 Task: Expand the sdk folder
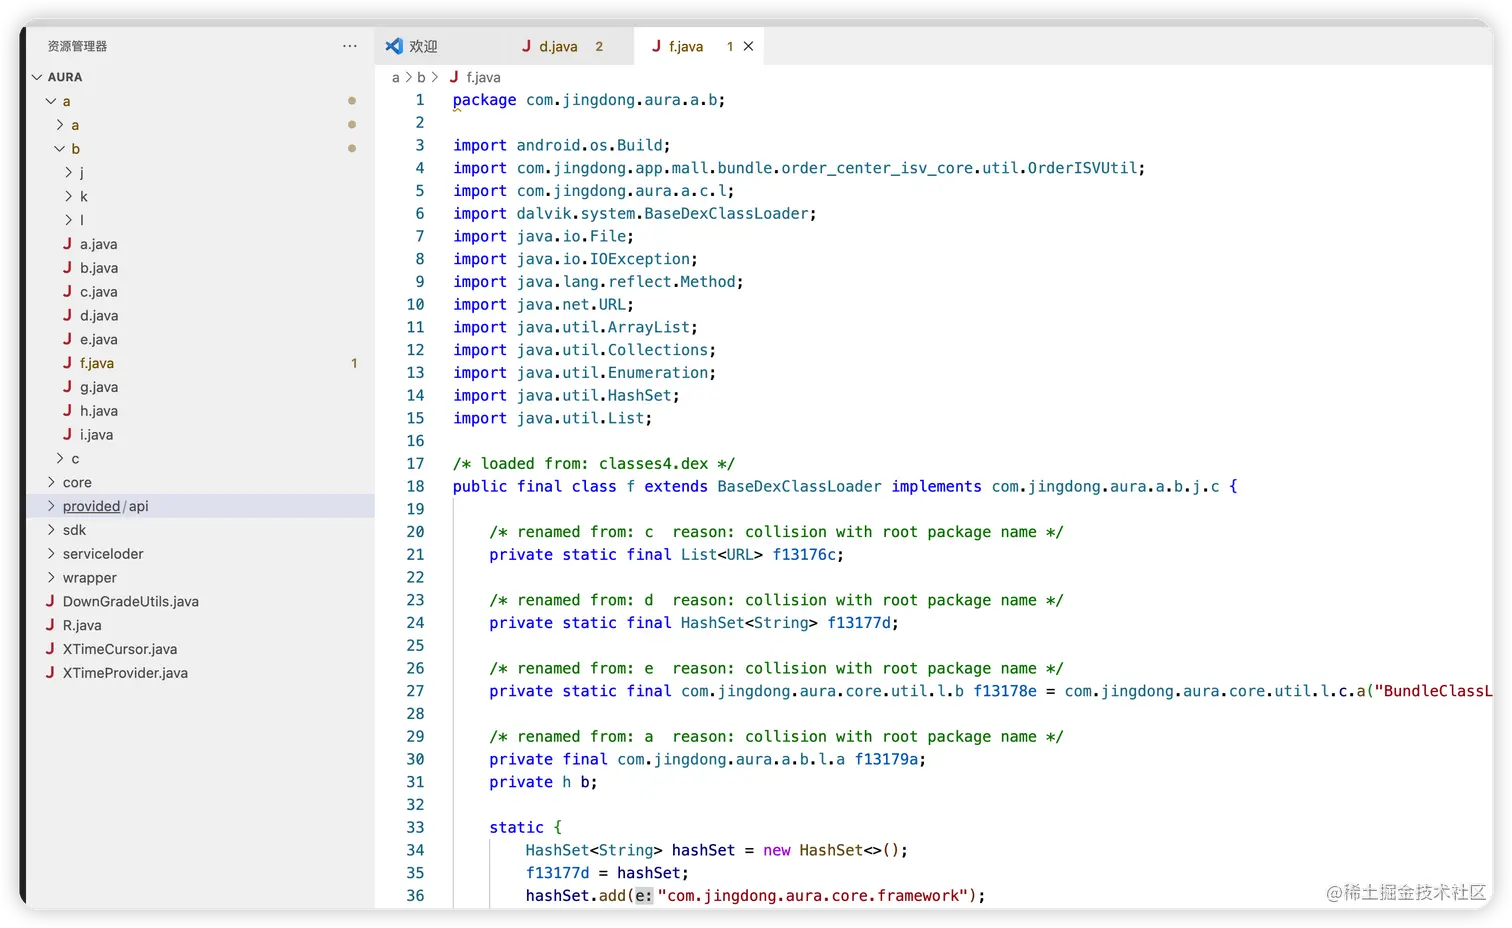point(51,530)
